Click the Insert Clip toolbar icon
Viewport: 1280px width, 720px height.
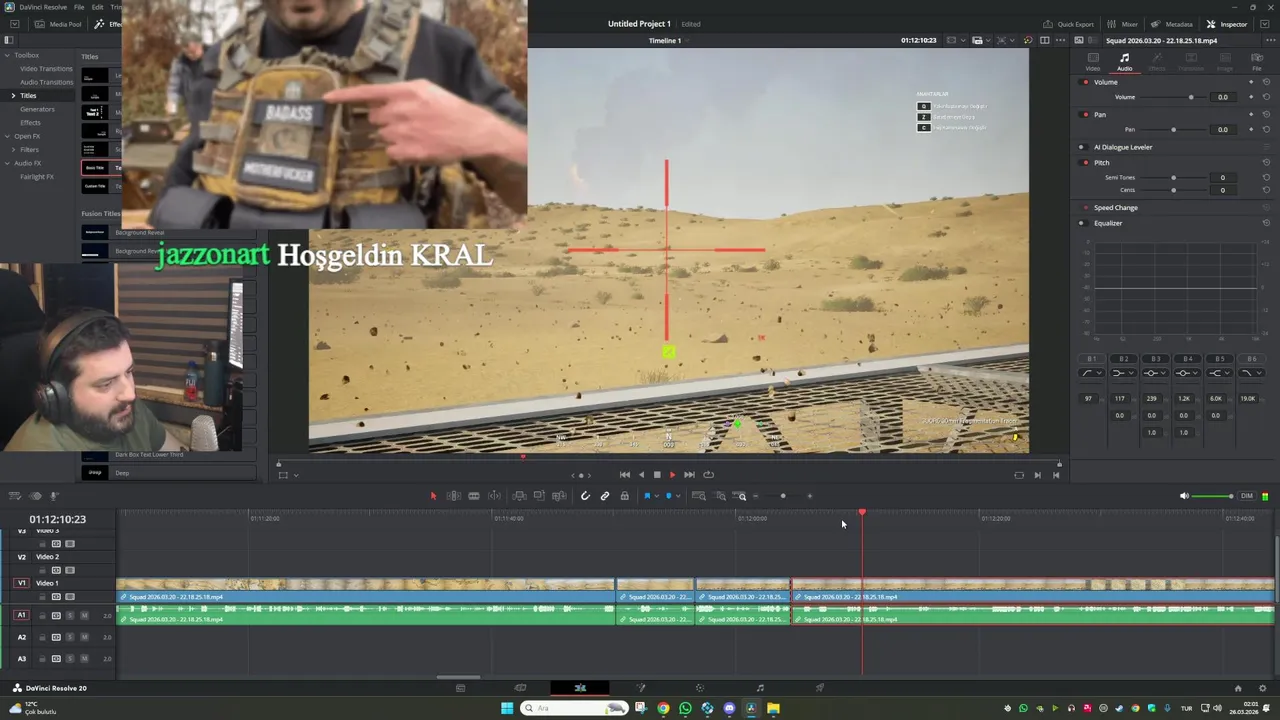519,496
